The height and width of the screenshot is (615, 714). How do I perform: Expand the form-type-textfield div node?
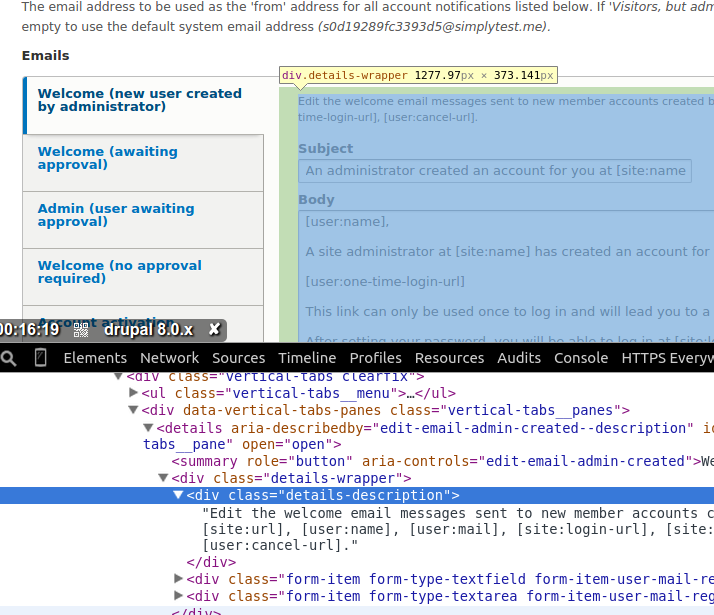(178, 579)
